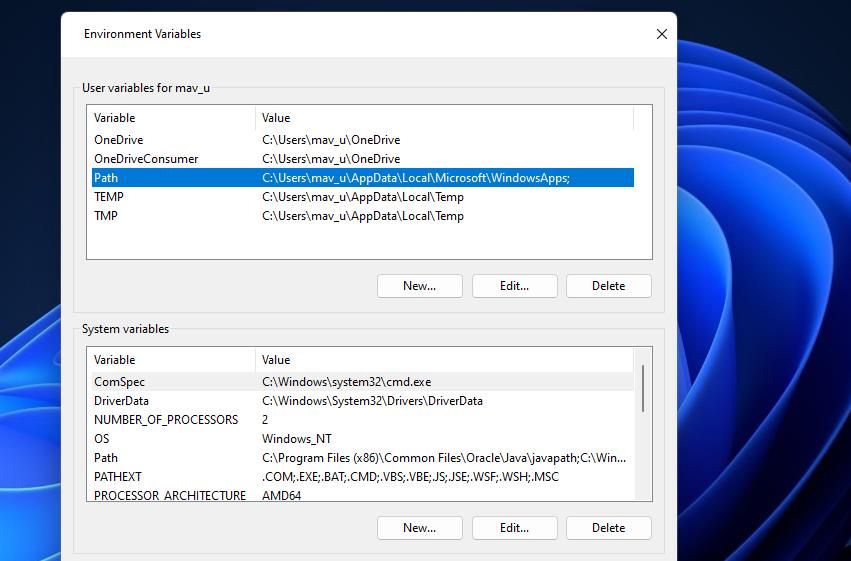Click the OneDrive row path value

[331, 140]
